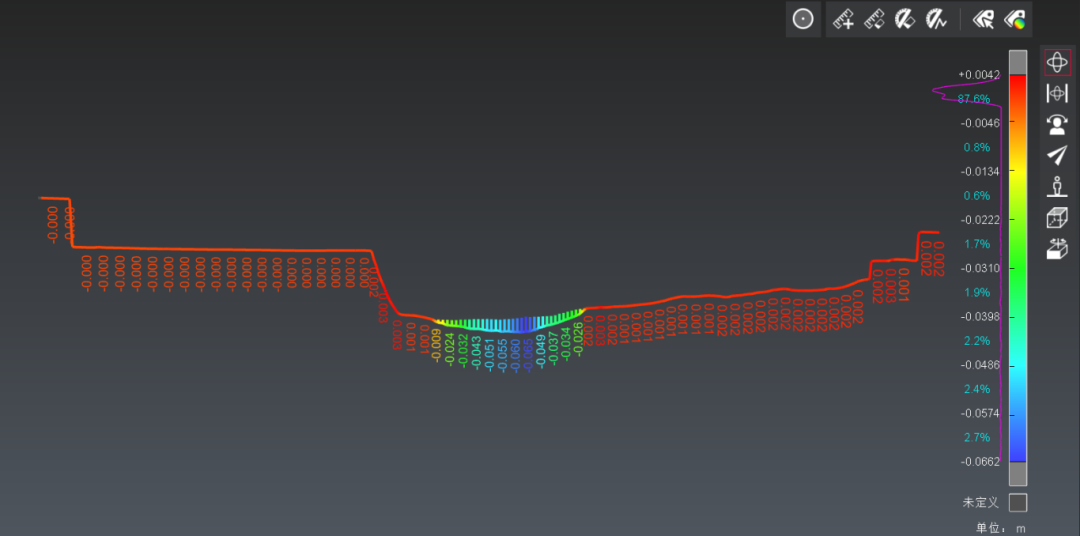
Task: Click the box with arrows limit icon
Action: pos(1057,249)
